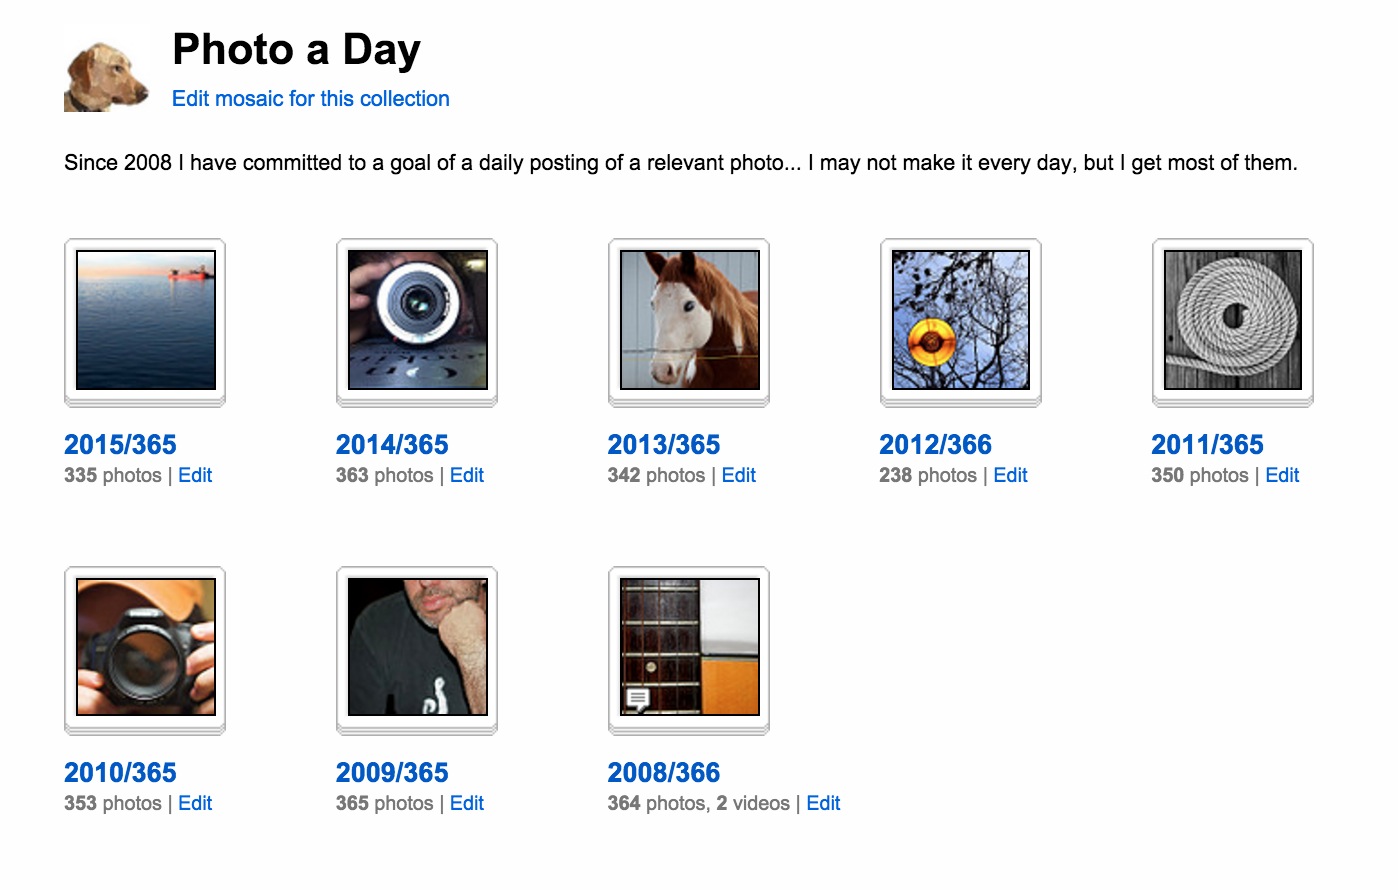The height and width of the screenshot is (890, 1398).
Task: Open the 2009/365 man portrait thumbnail
Action: pyautogui.click(x=418, y=647)
